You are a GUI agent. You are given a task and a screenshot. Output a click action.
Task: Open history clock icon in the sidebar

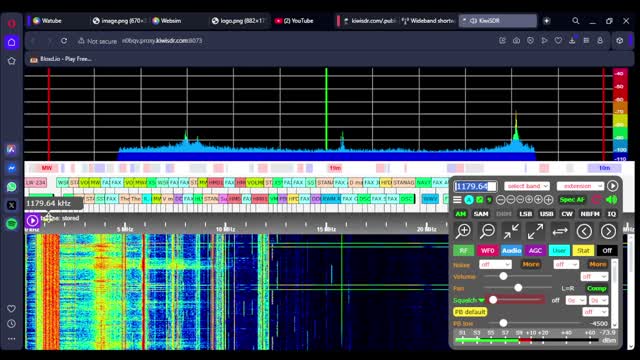(x=11, y=324)
